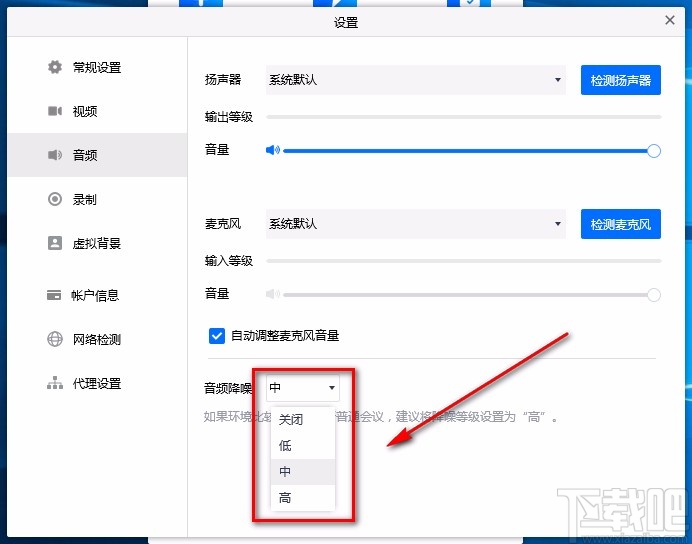Image resolution: width=692 pixels, height=544 pixels.
Task: Click the 设置 title text
Action: pos(346,22)
